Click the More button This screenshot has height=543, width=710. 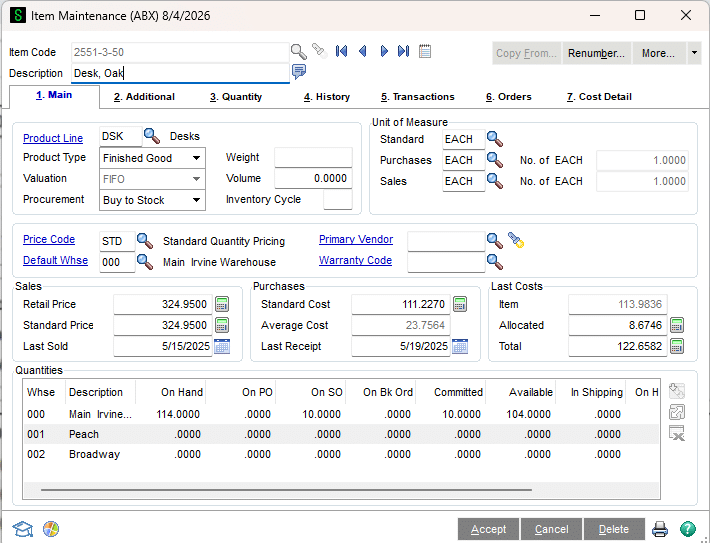[x=658, y=53]
